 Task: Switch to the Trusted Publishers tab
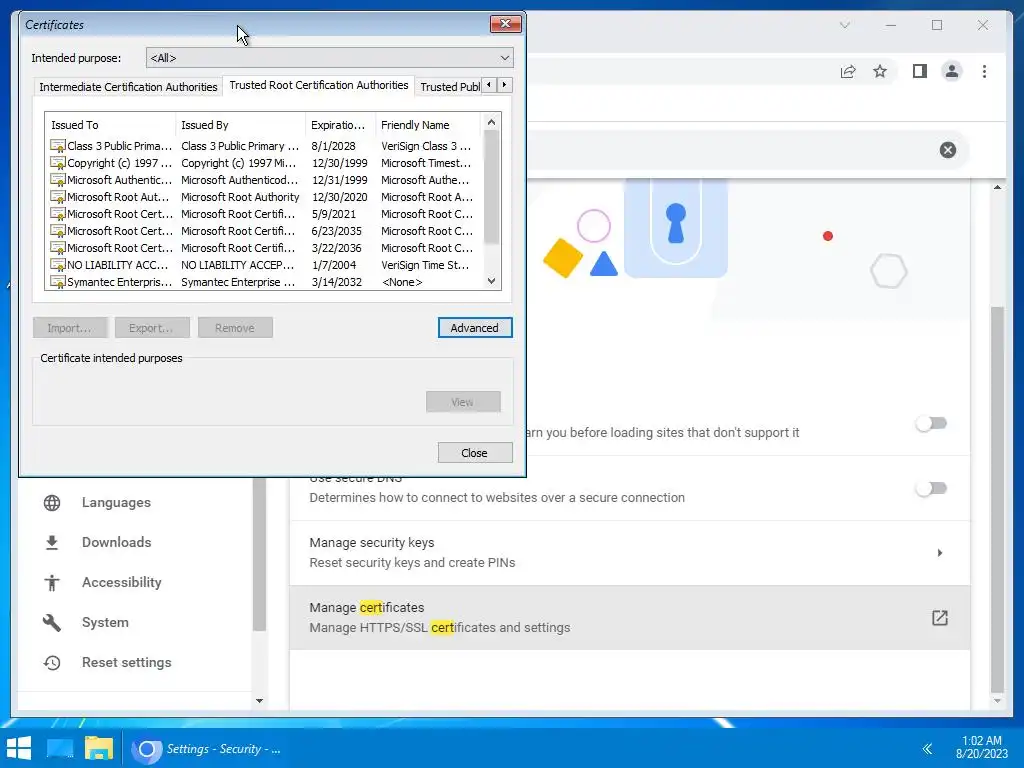tap(449, 87)
